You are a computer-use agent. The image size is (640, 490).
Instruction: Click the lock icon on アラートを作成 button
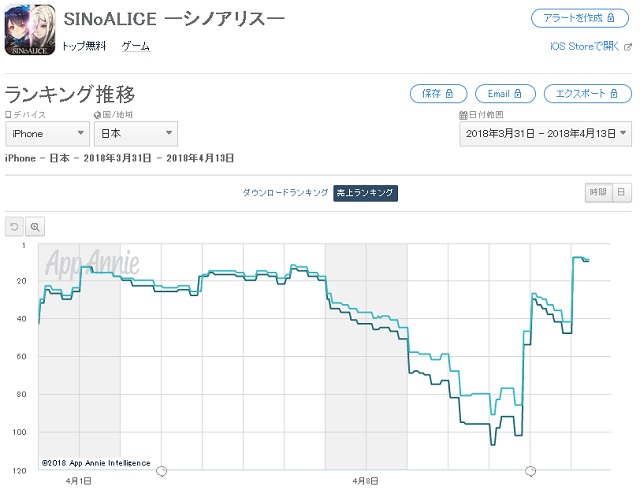pyautogui.click(x=611, y=18)
